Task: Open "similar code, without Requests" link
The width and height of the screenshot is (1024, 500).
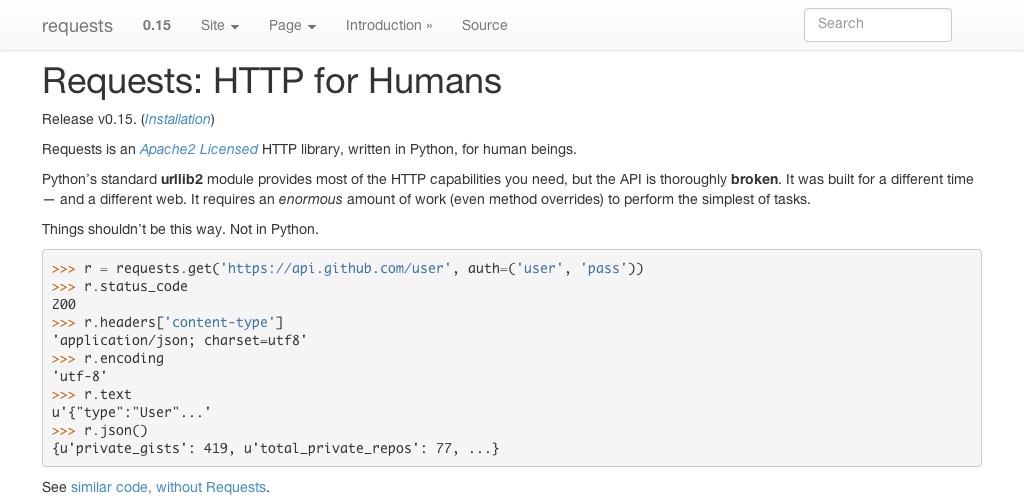Action: point(168,487)
